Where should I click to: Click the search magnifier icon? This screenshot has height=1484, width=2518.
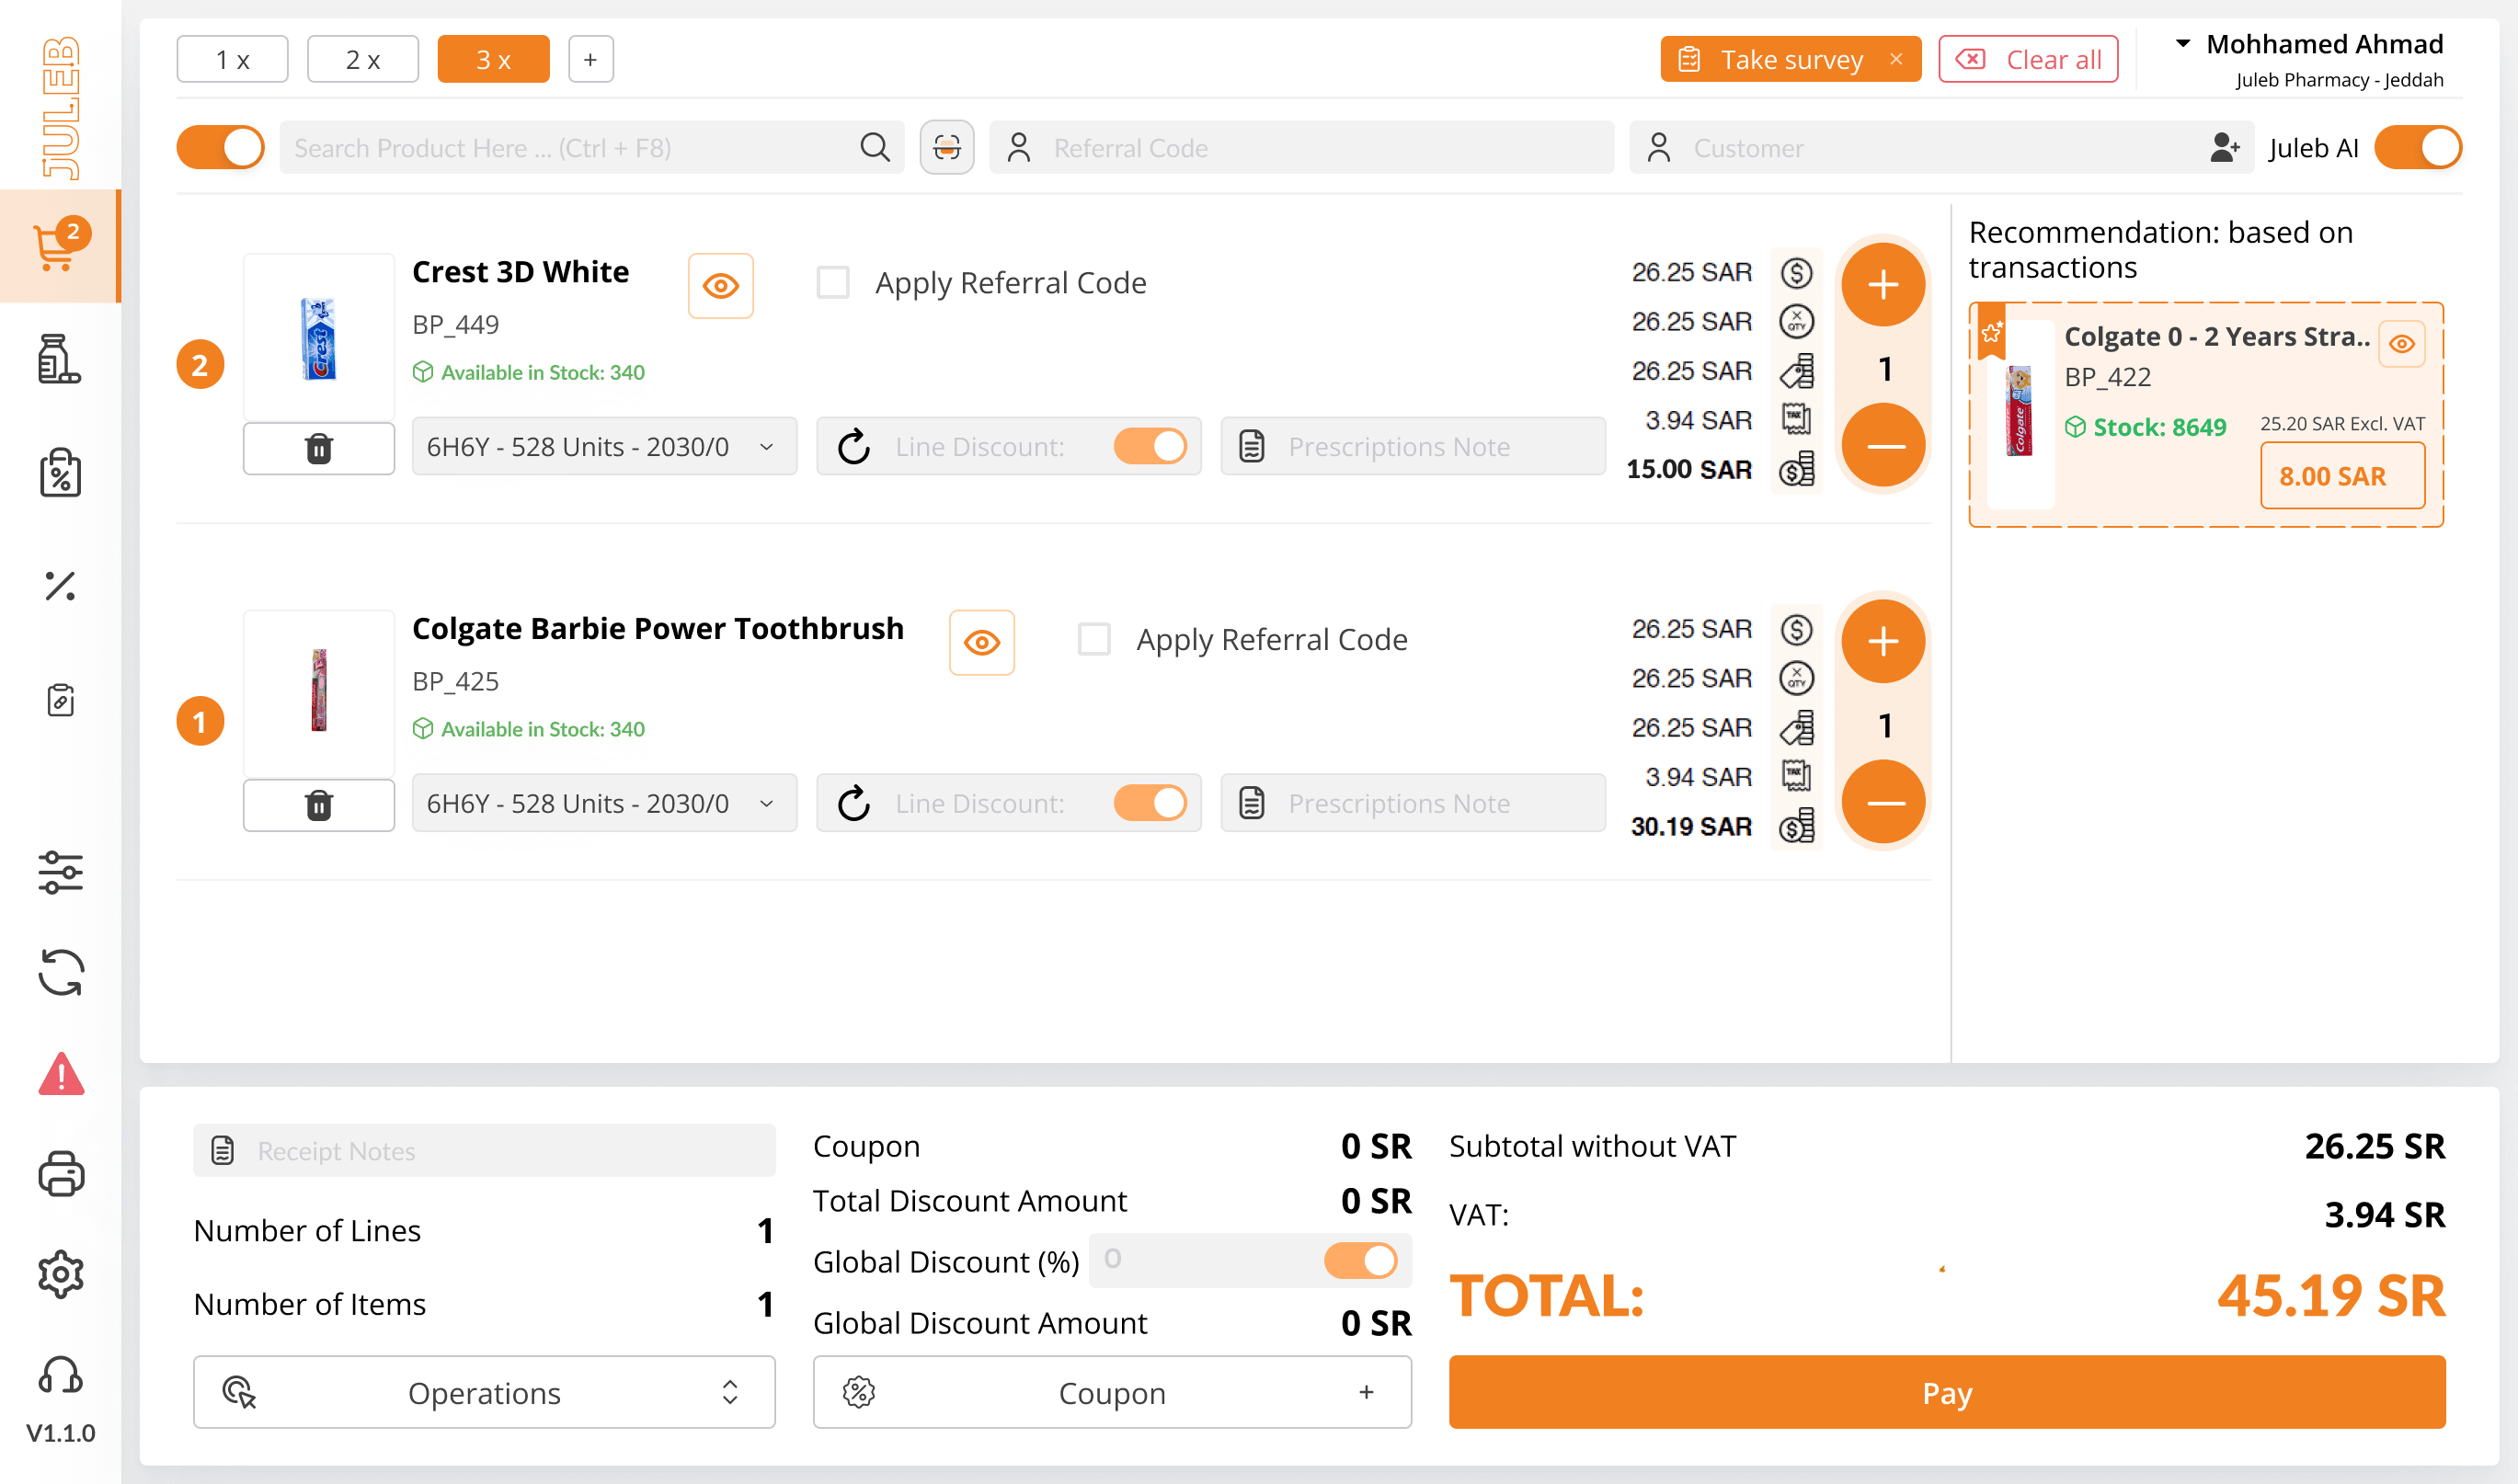(874, 148)
